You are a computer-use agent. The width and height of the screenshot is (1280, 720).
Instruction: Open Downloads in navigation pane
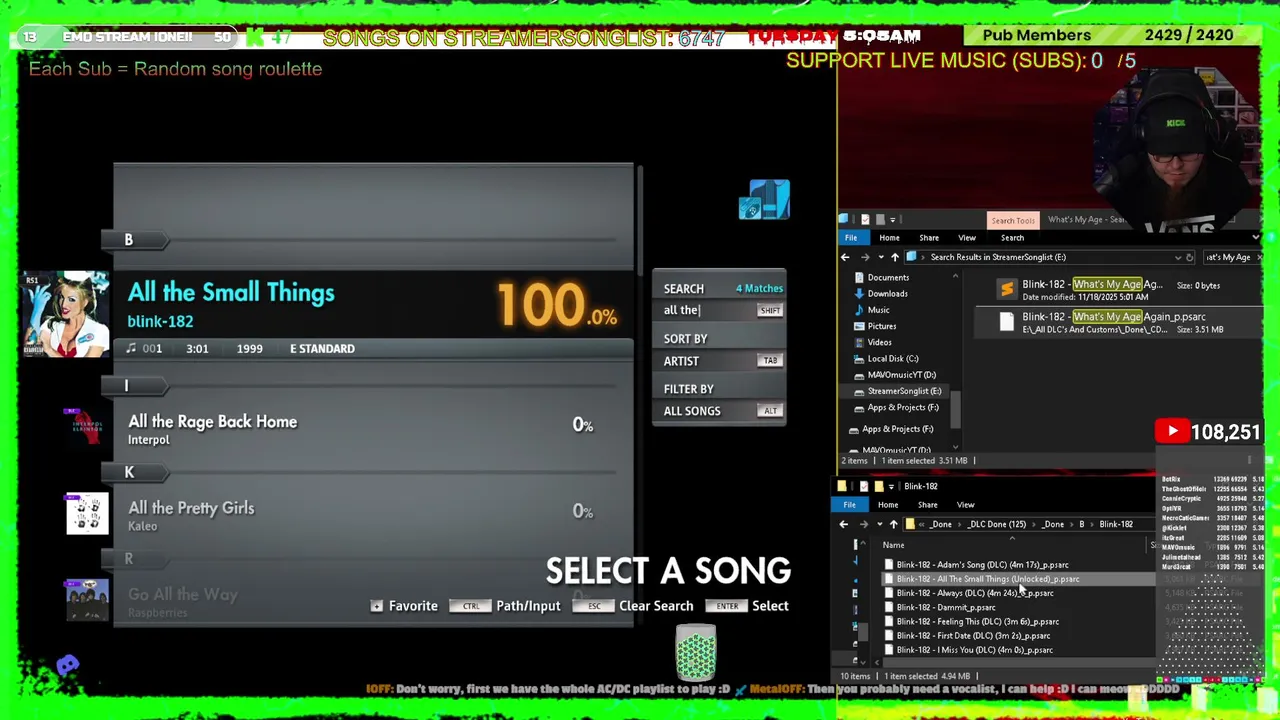[x=887, y=294]
